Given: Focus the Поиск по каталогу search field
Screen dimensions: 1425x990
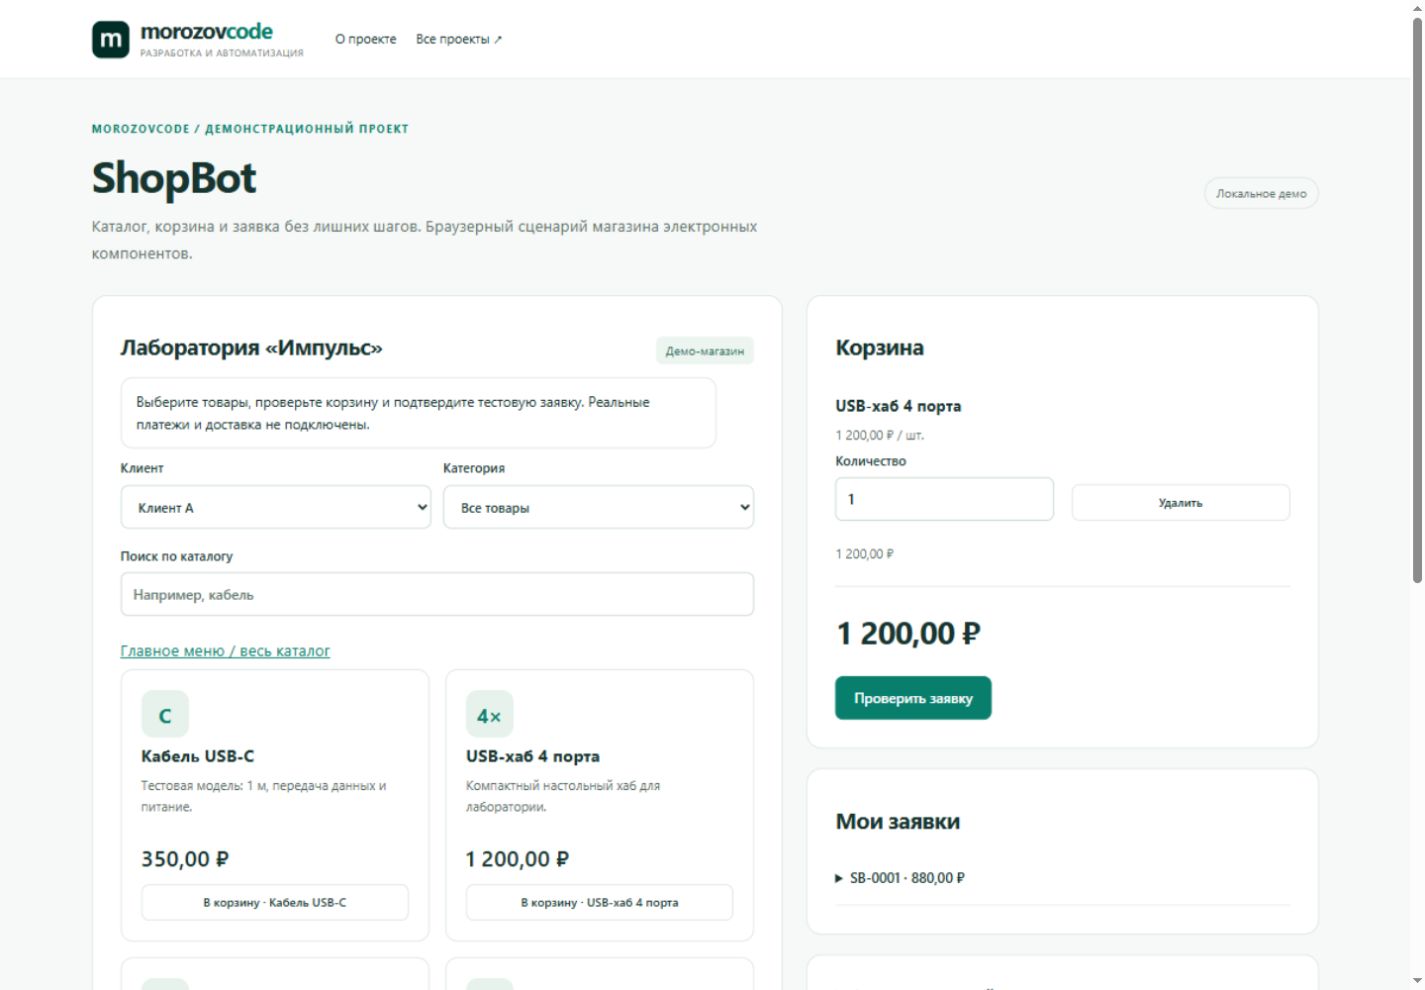Looking at the screenshot, I should pos(437,594).
